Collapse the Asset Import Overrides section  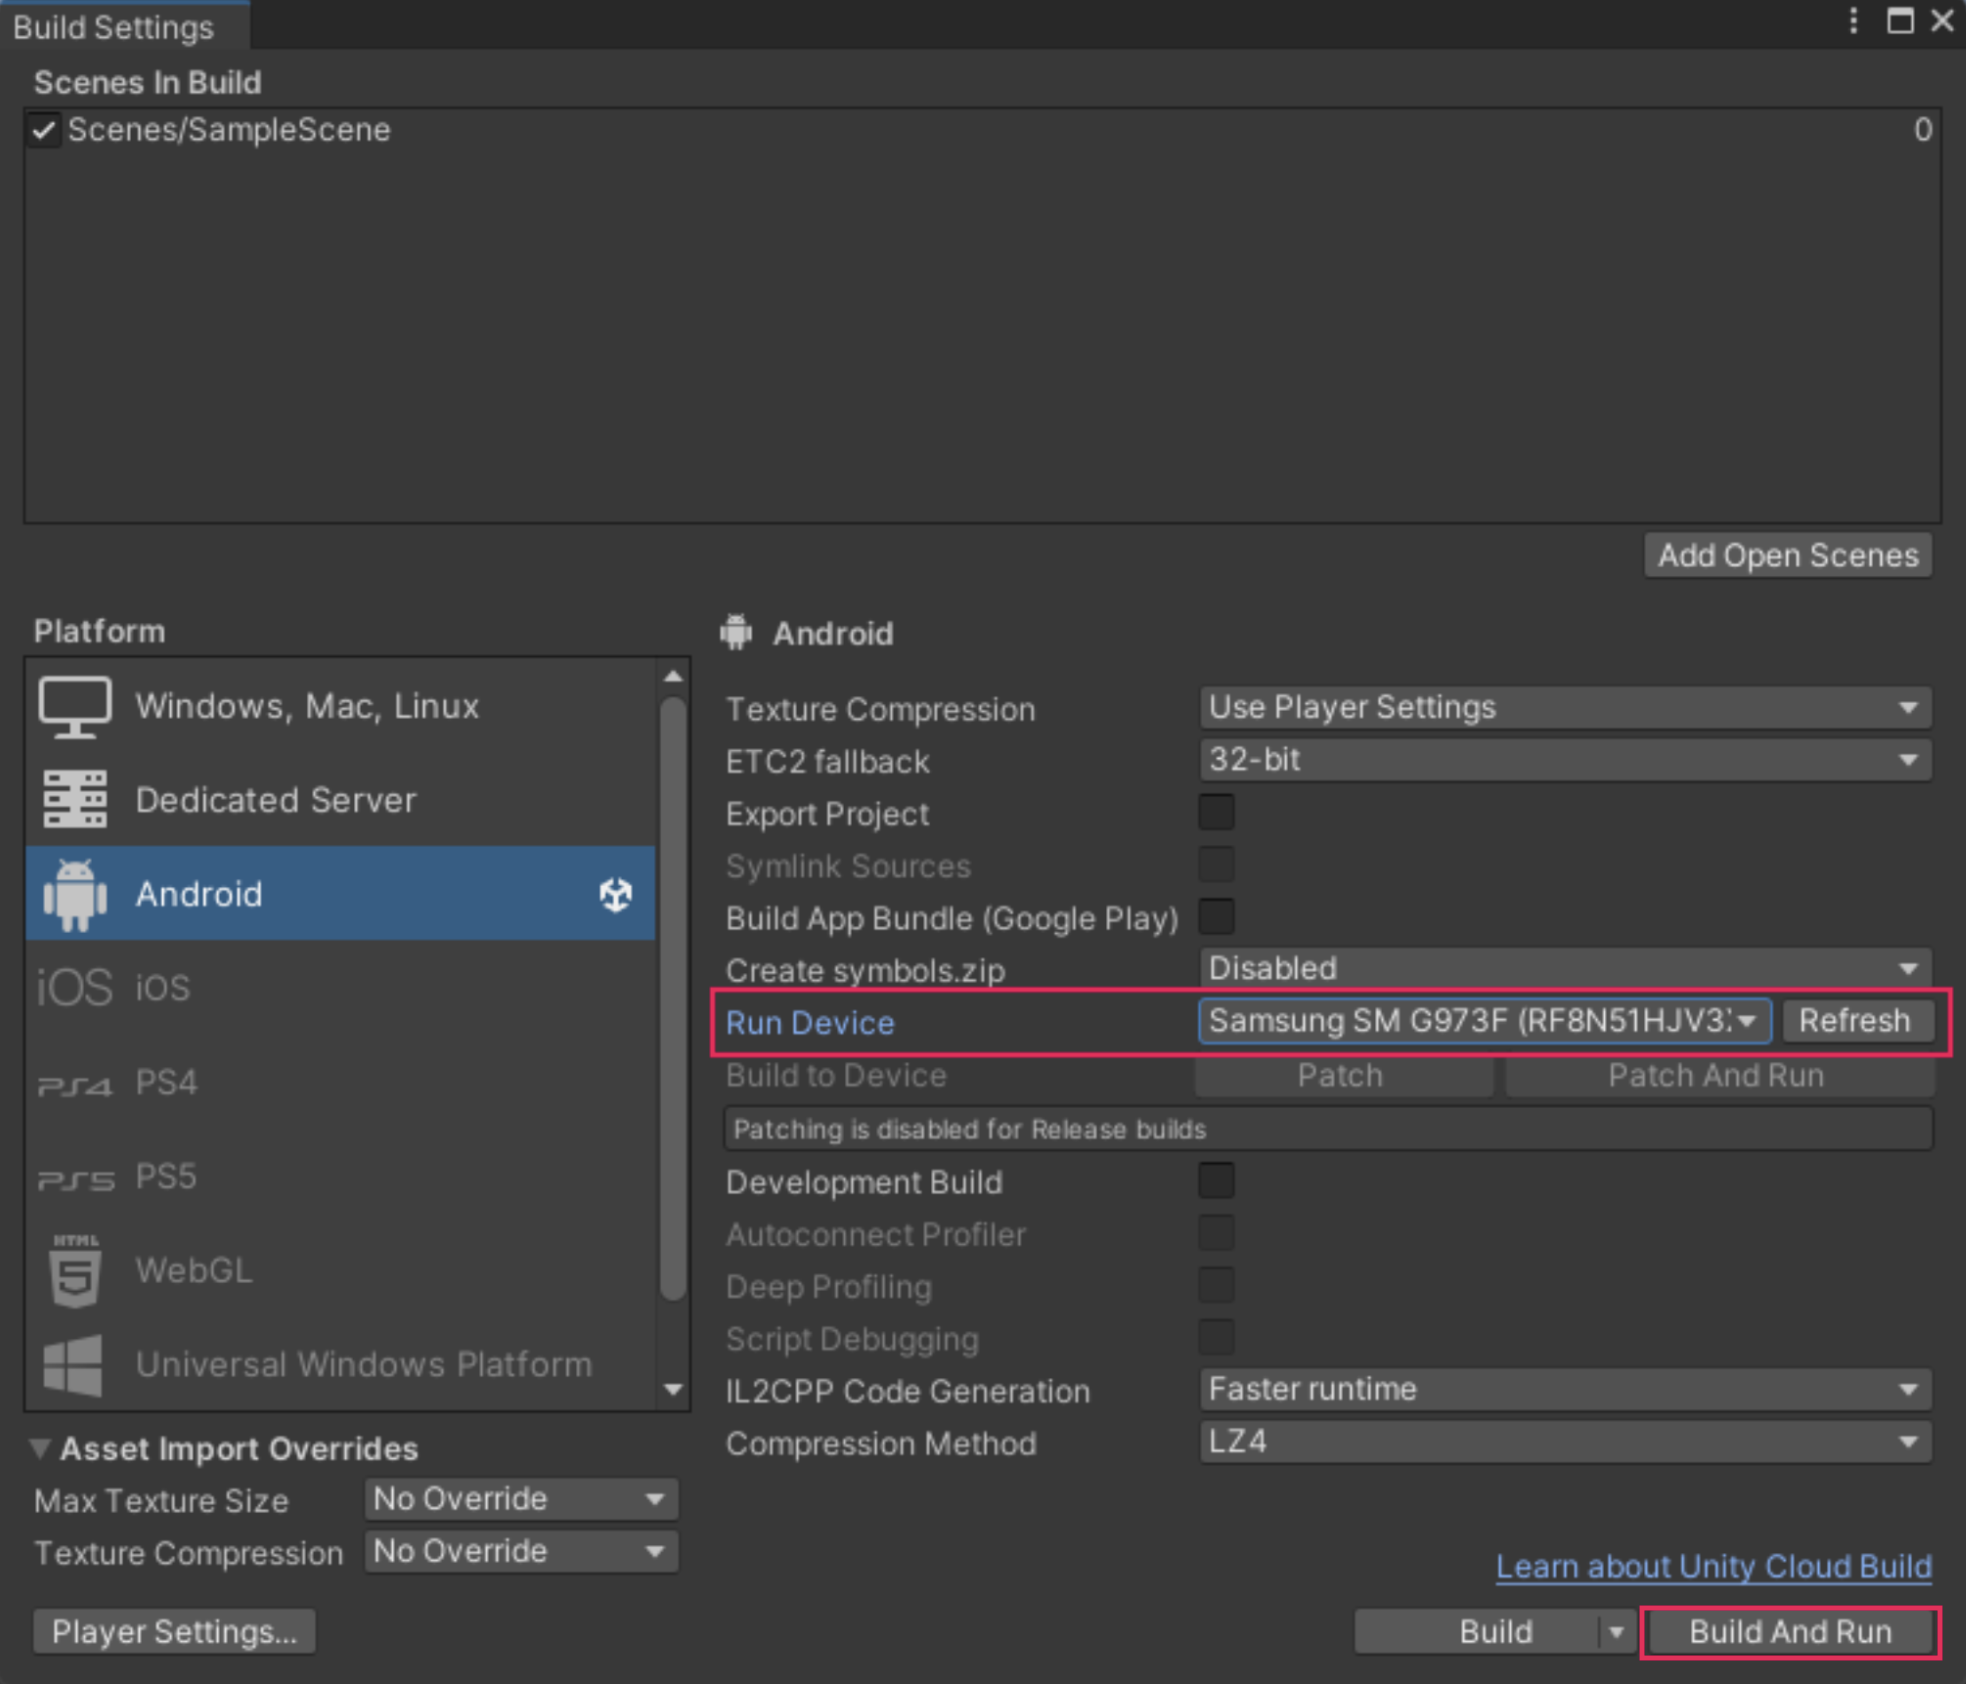[x=40, y=1448]
